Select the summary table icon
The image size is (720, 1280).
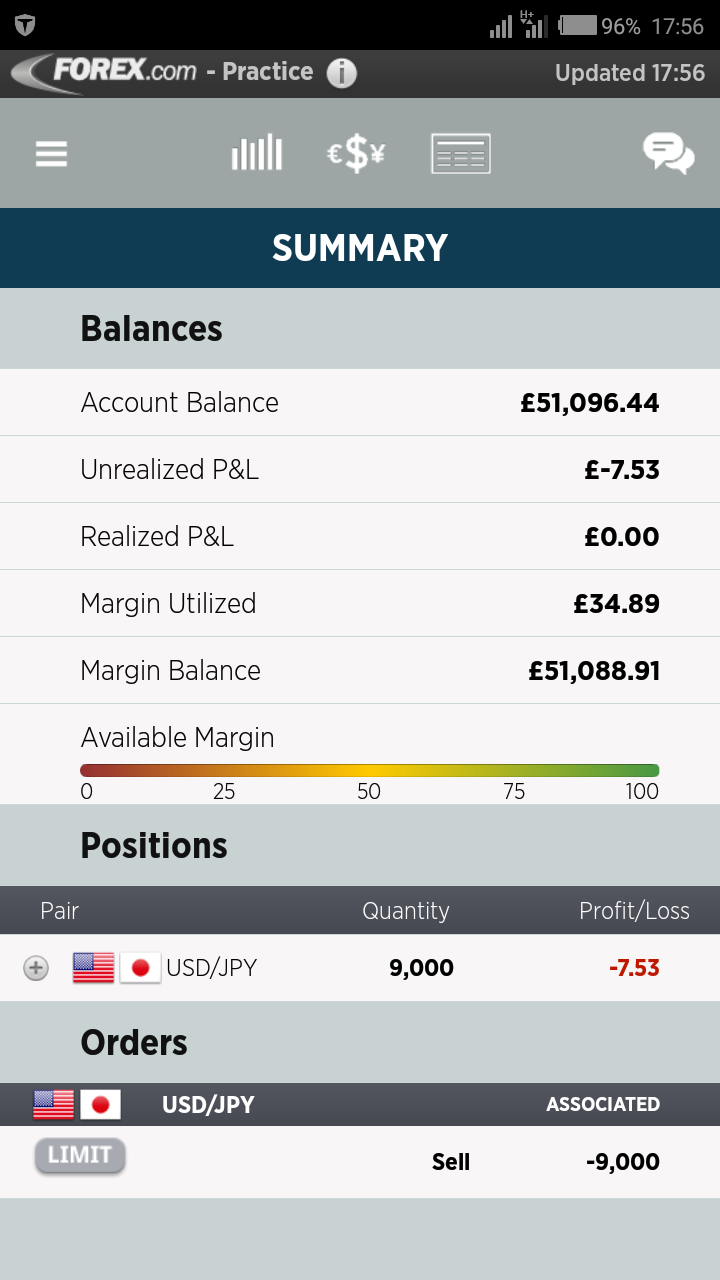click(461, 154)
